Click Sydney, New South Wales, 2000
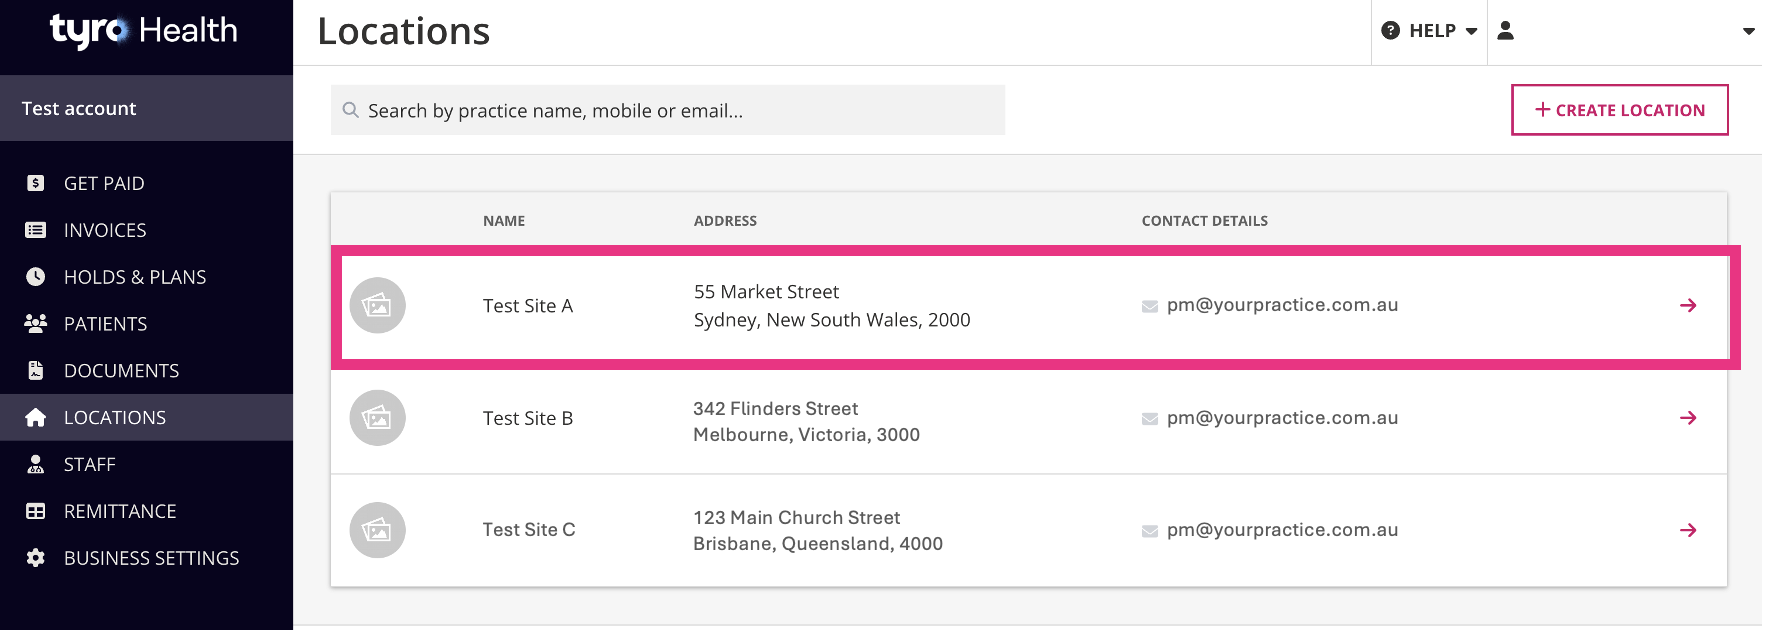The image size is (1766, 630). tap(832, 320)
